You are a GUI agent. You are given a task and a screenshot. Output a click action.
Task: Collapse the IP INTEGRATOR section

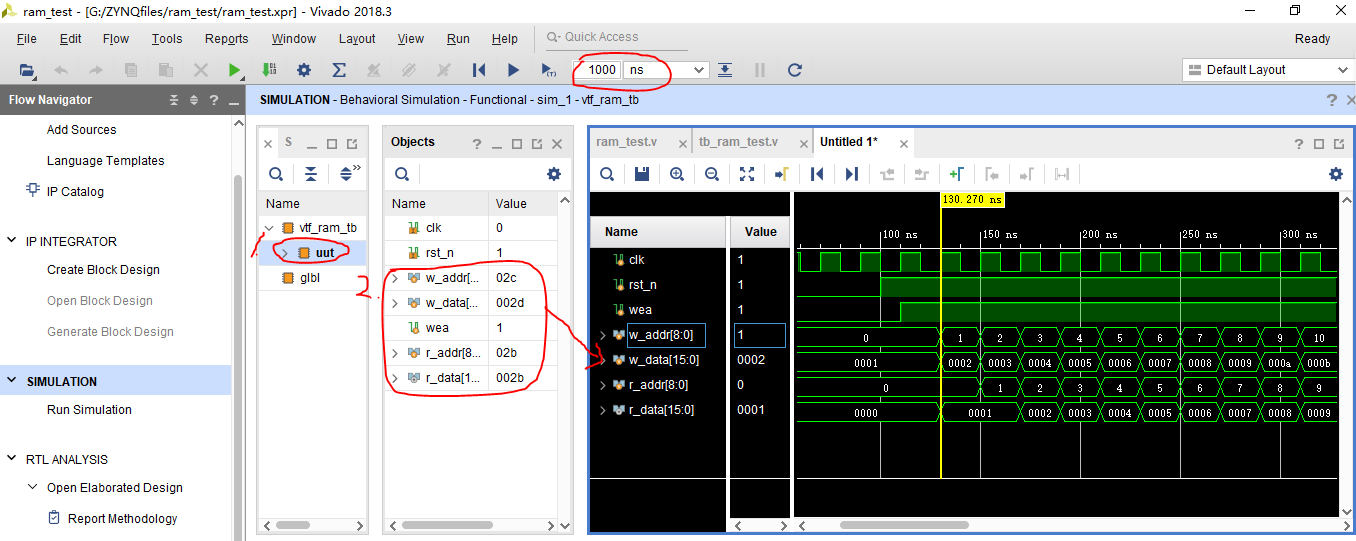(x=12, y=241)
